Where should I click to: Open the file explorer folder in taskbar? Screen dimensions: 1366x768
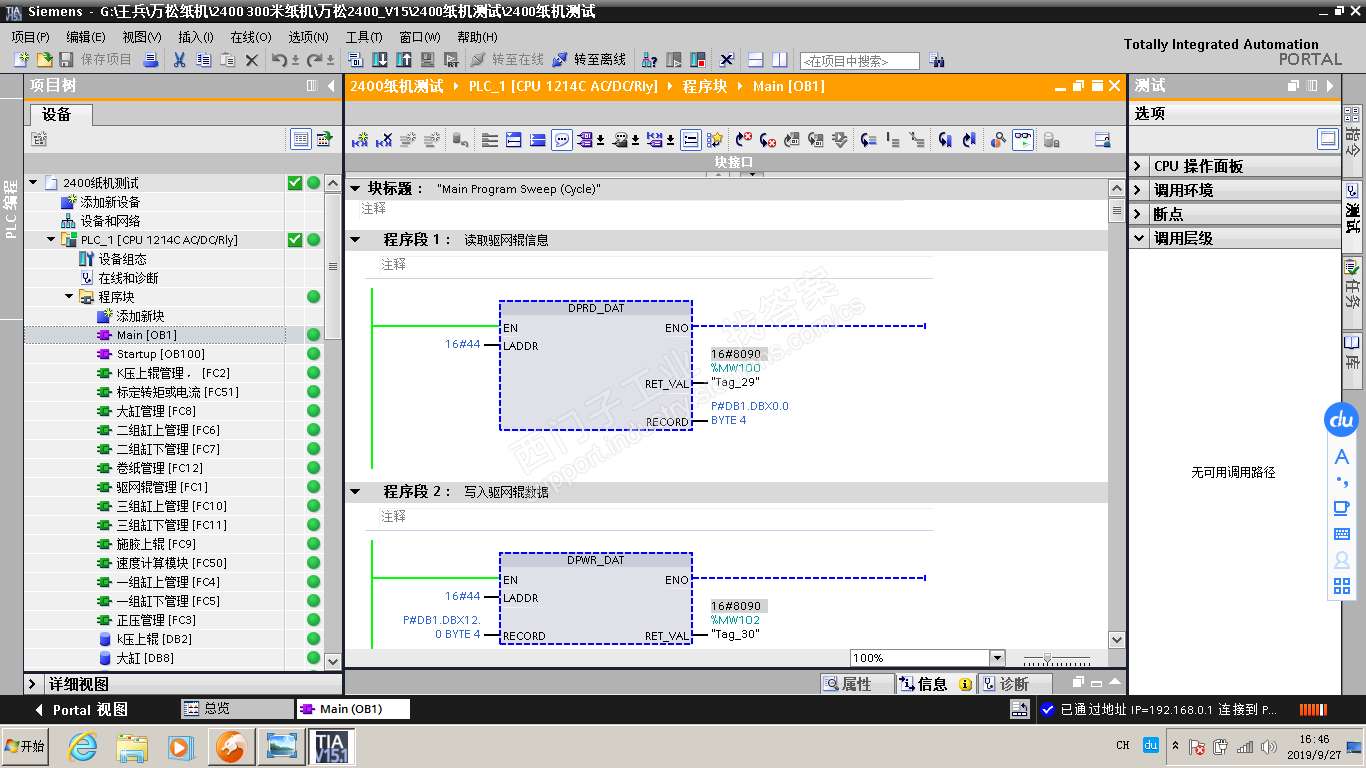[x=132, y=746]
